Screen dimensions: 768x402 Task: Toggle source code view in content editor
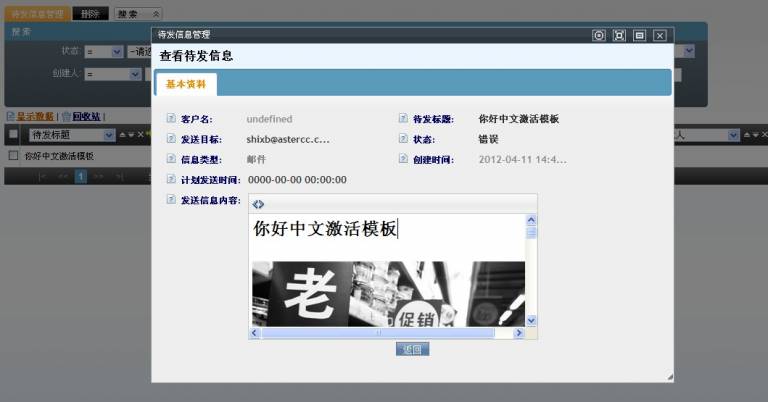(x=259, y=204)
